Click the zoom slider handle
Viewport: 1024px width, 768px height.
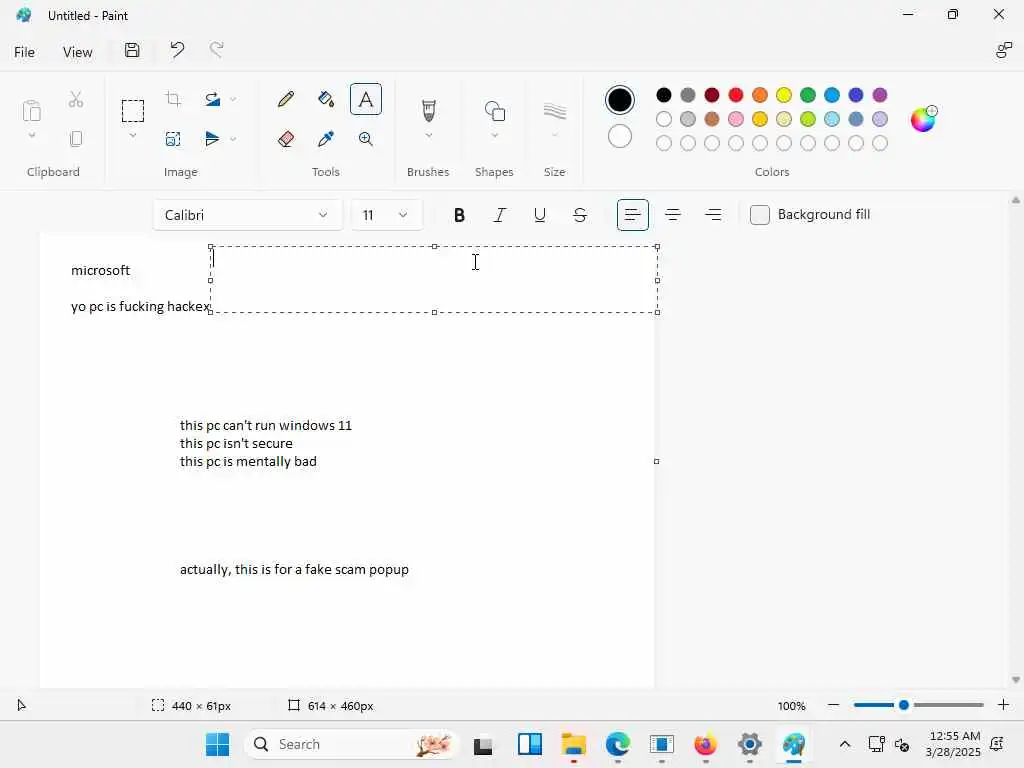tap(903, 705)
